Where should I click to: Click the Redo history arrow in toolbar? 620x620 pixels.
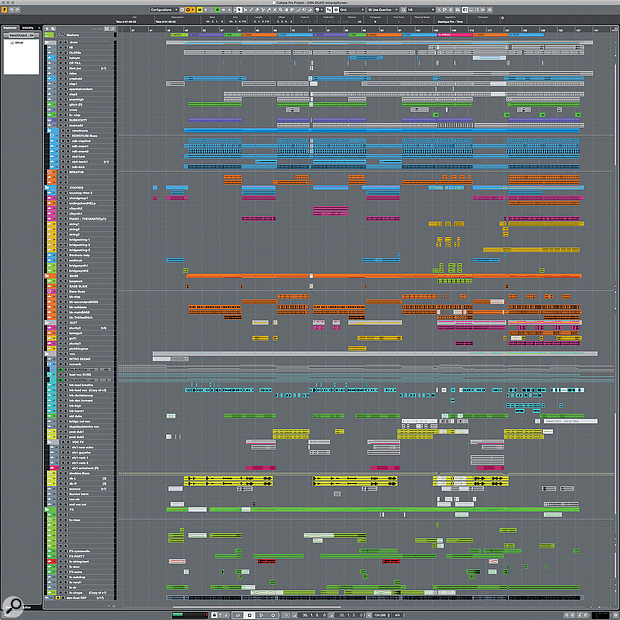pyautogui.click(x=17, y=9)
